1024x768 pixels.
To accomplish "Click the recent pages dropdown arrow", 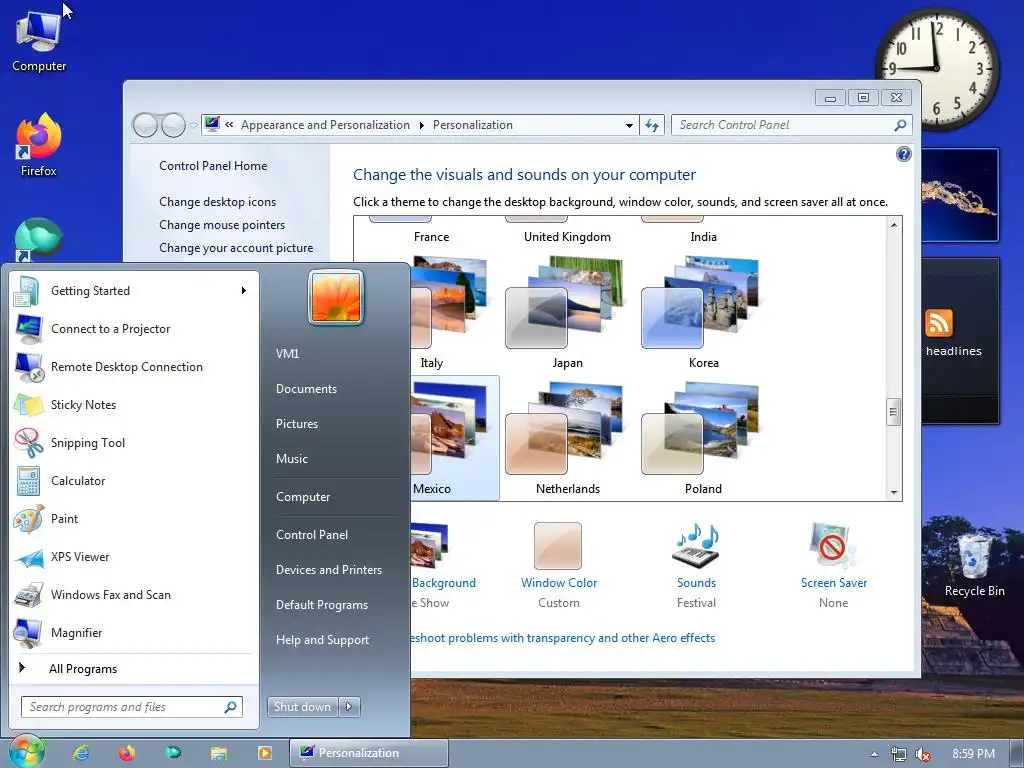I will [193, 125].
